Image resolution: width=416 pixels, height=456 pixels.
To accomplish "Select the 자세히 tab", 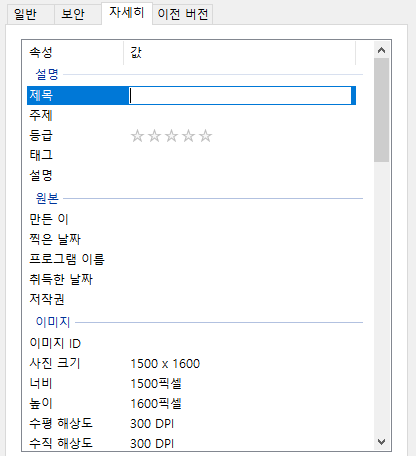I will pos(127,13).
